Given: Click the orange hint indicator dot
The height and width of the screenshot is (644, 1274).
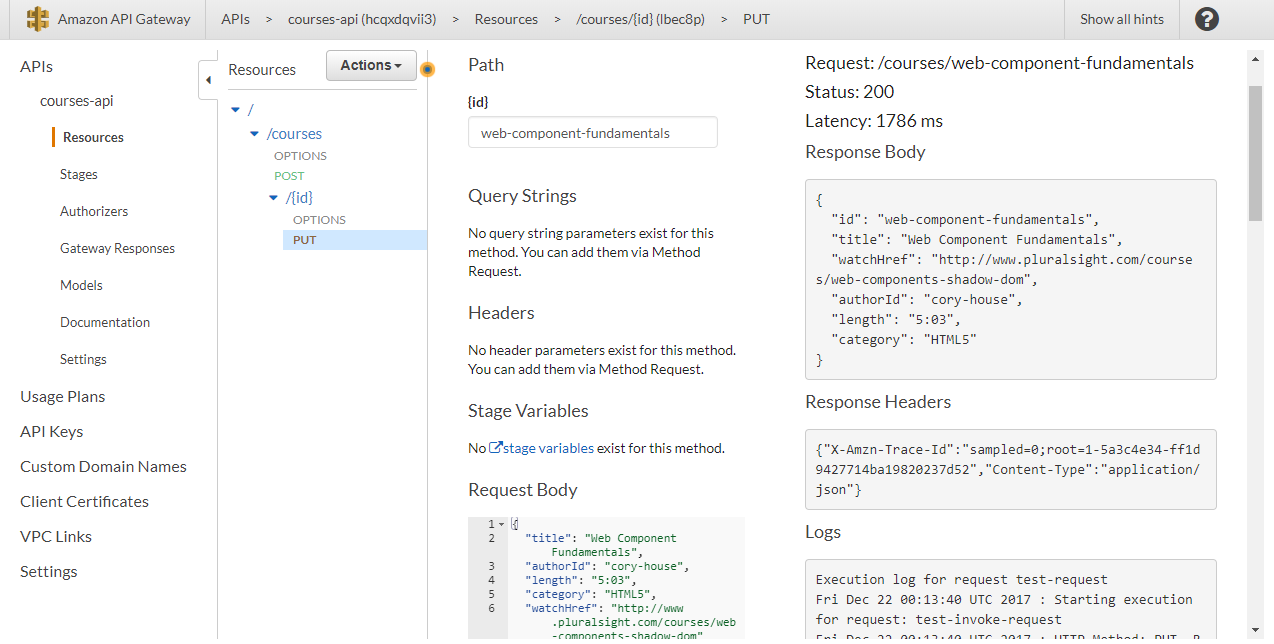Looking at the screenshot, I should (428, 70).
